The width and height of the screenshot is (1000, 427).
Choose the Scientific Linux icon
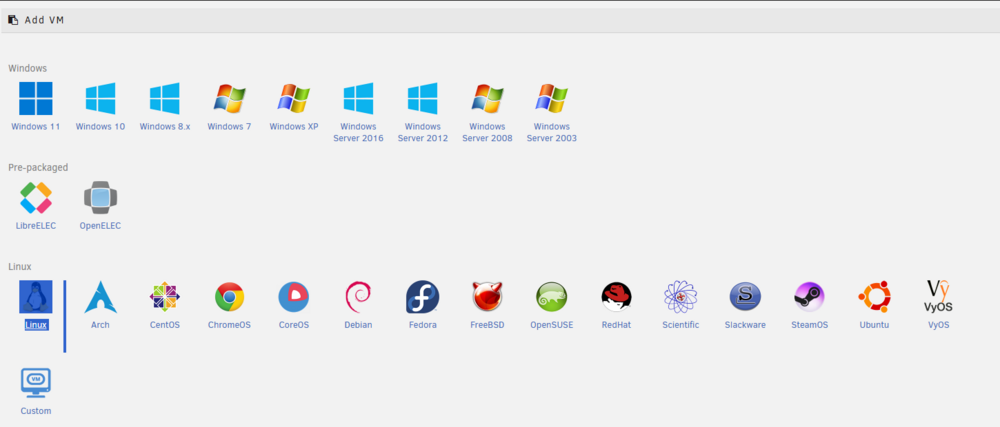680,297
